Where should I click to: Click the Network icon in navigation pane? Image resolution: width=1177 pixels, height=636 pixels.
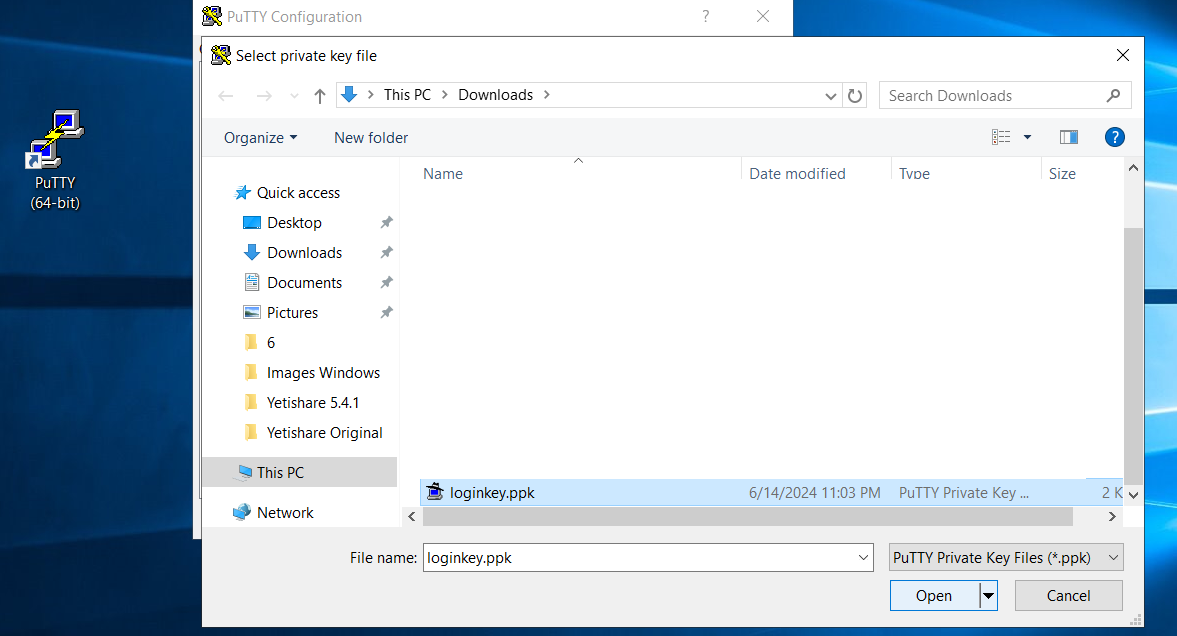pyautogui.click(x=242, y=512)
